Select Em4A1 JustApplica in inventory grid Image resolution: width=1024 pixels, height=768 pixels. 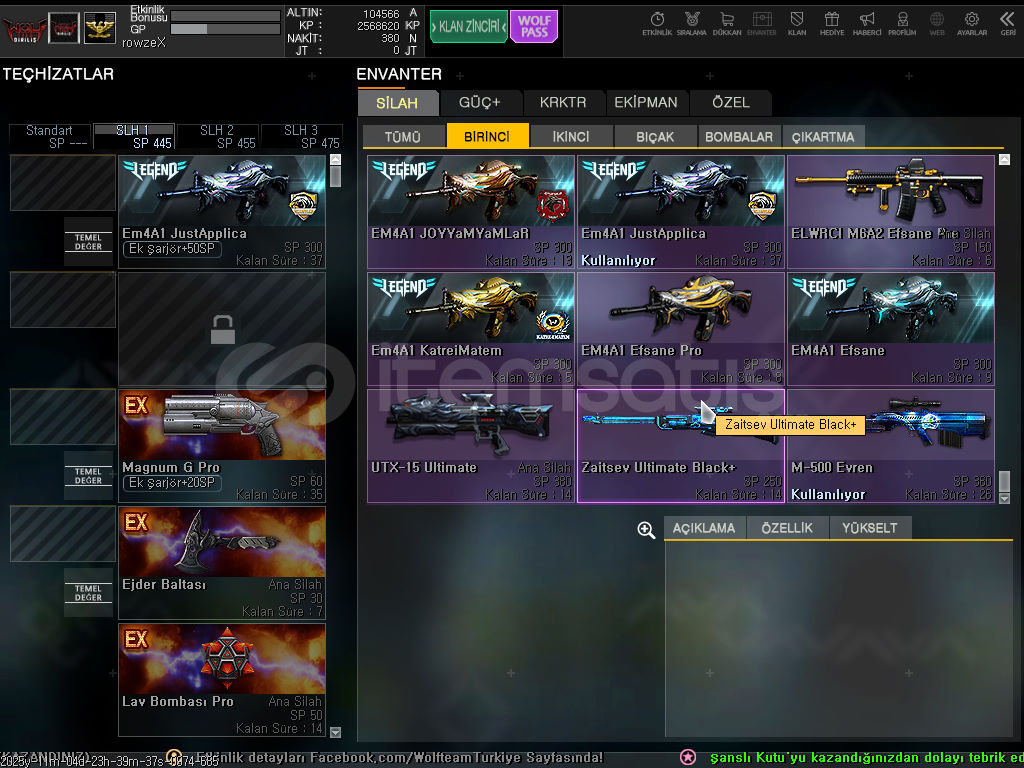681,212
